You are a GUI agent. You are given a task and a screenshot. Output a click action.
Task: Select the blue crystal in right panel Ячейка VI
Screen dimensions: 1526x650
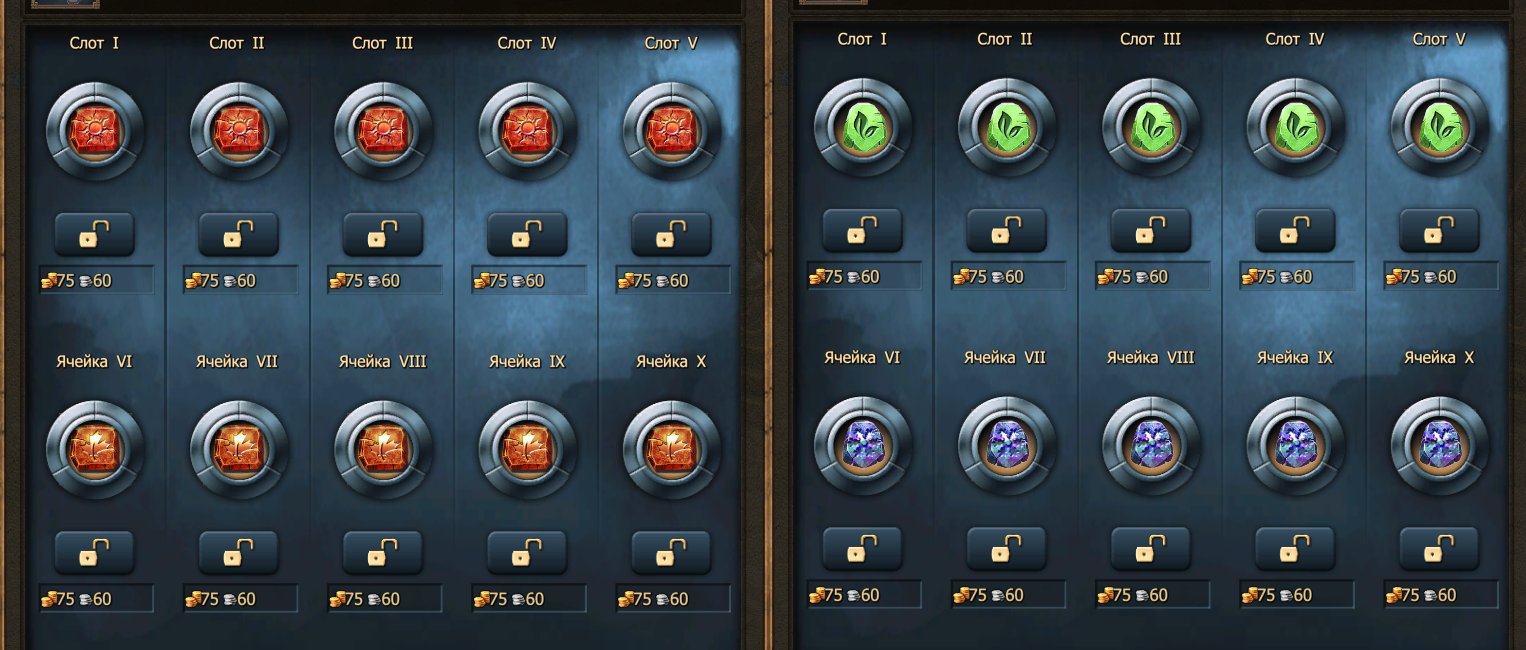[863, 445]
